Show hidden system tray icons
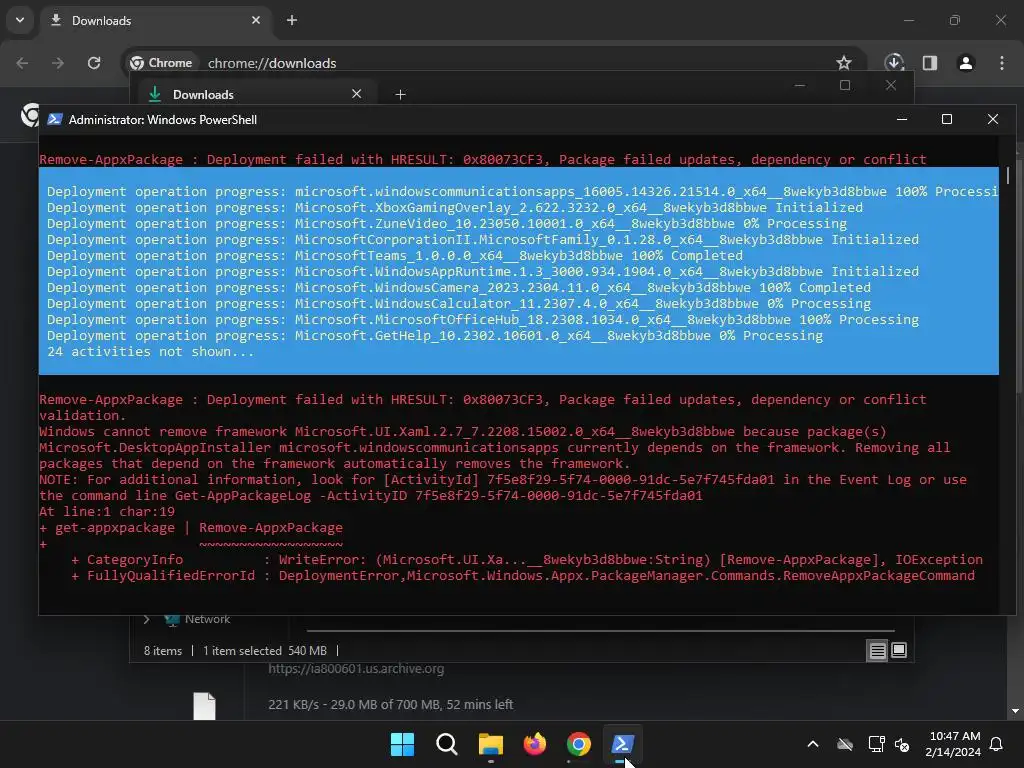Viewport: 1024px width, 768px height. pyautogui.click(x=813, y=744)
